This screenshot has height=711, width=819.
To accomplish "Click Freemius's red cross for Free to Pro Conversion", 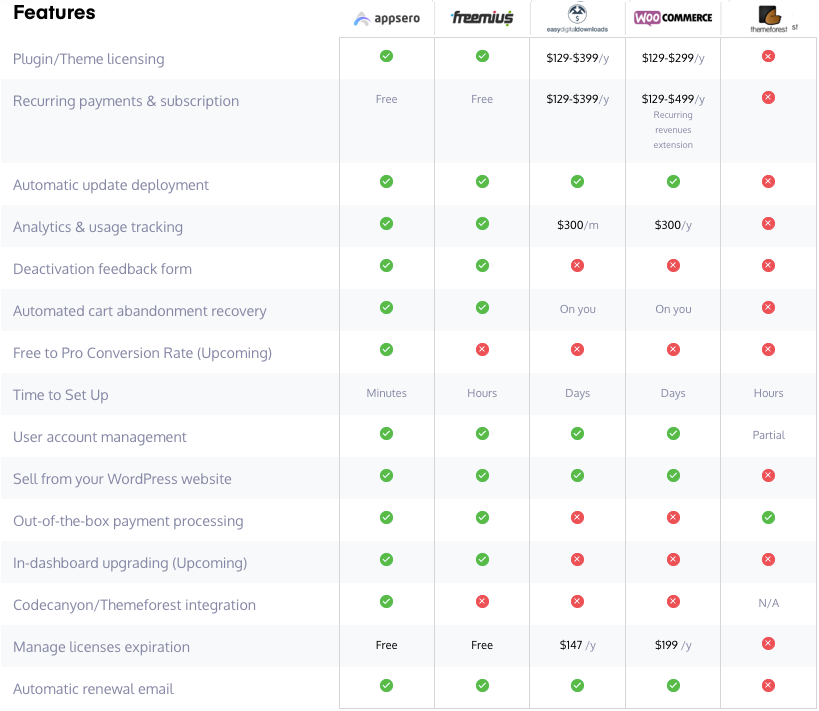I will pos(482,349).
